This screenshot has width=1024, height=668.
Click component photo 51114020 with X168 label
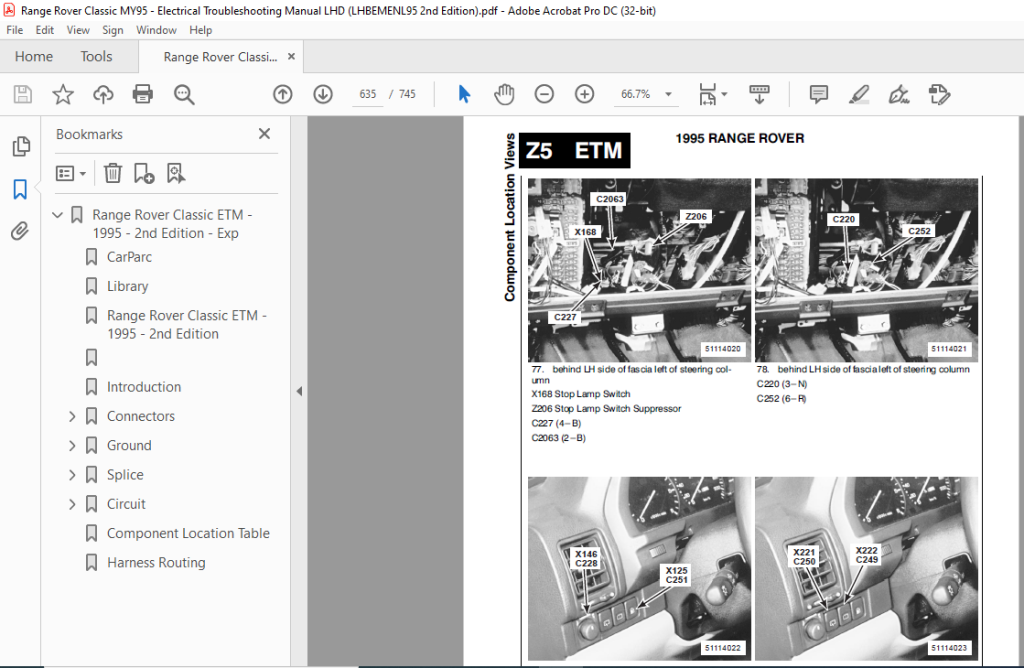point(639,270)
